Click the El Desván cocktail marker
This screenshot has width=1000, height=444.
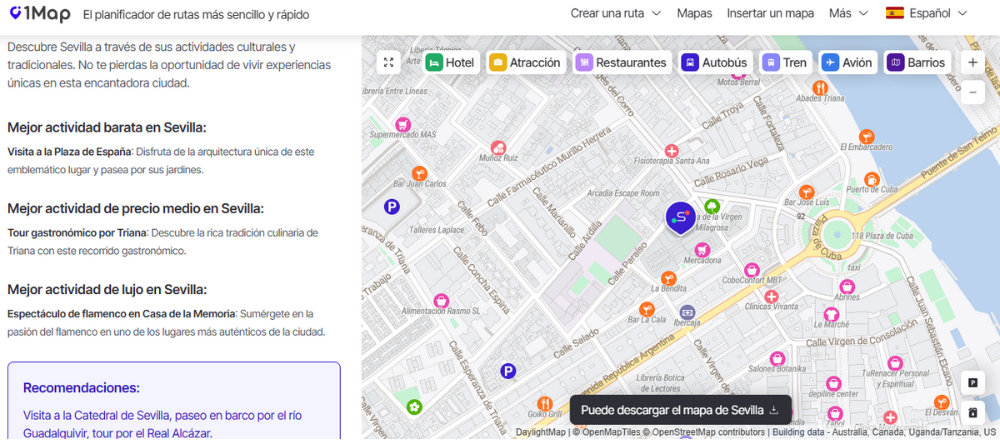(x=941, y=402)
